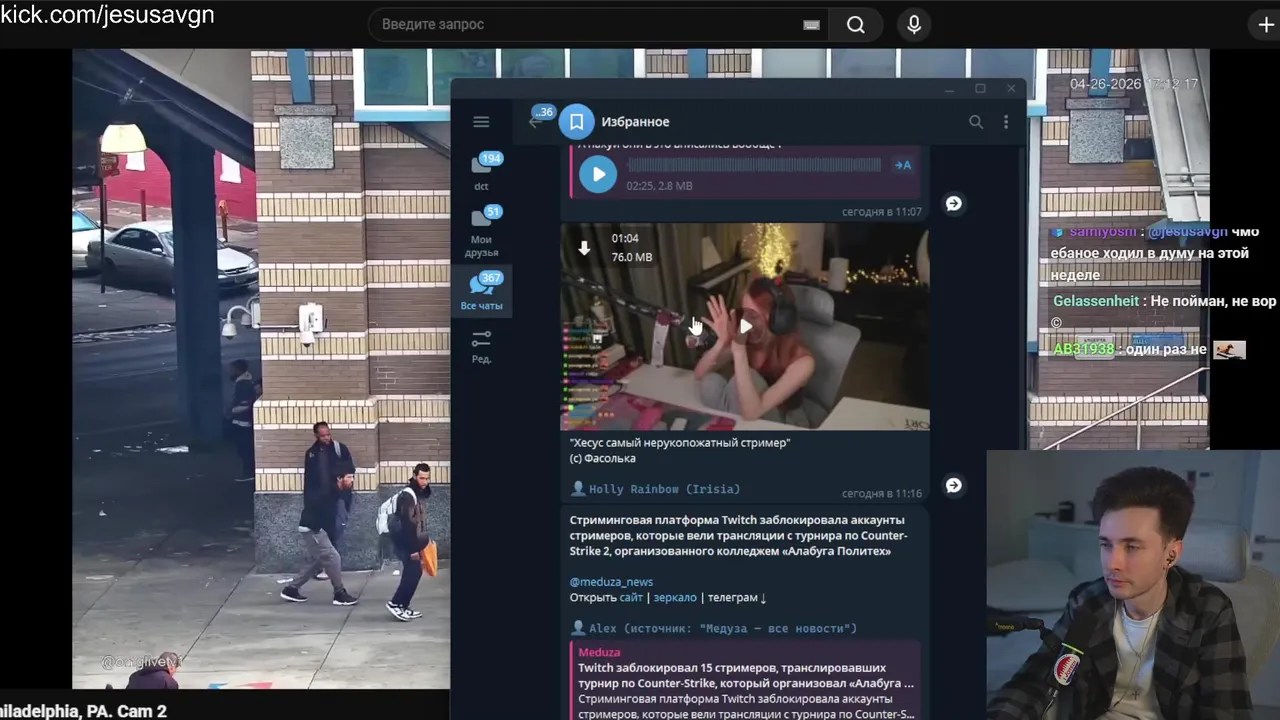Seek within the voice message waveform

click(x=754, y=165)
